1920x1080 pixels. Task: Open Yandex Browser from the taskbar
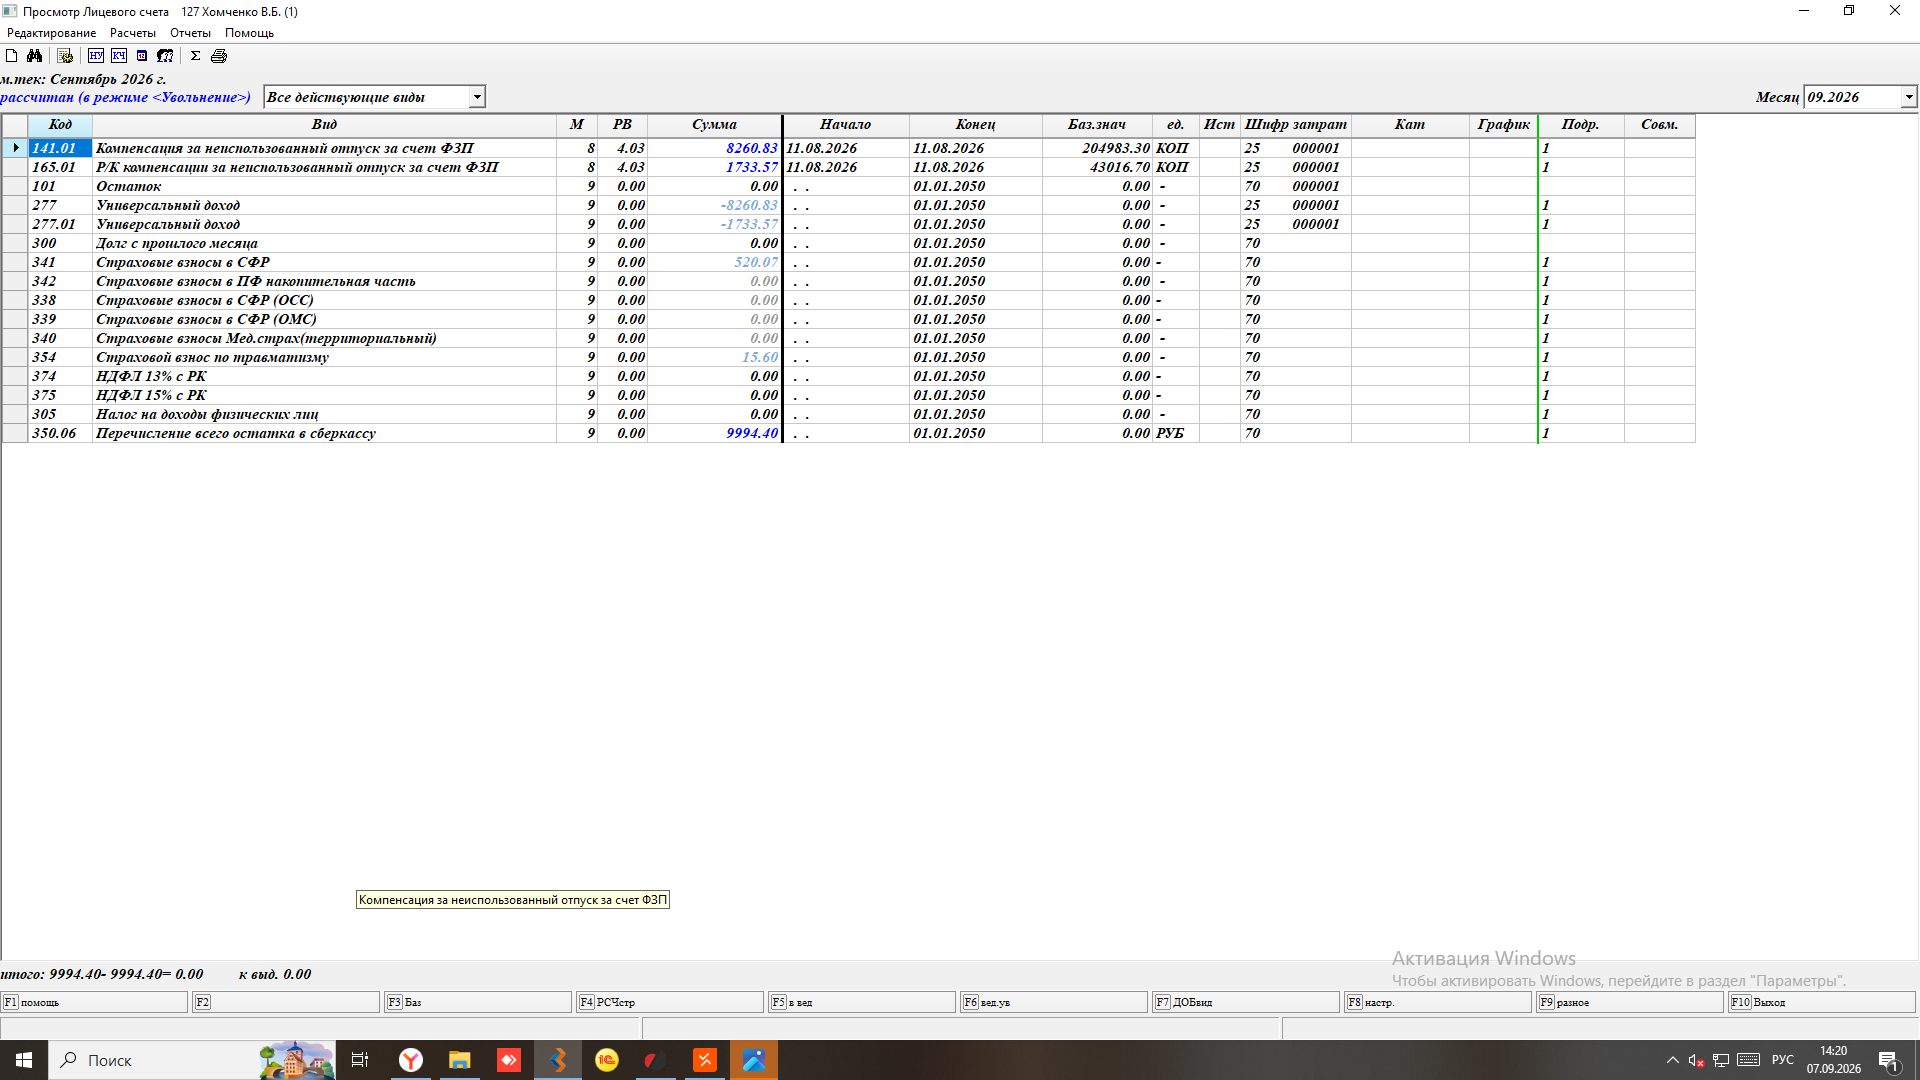411,1060
